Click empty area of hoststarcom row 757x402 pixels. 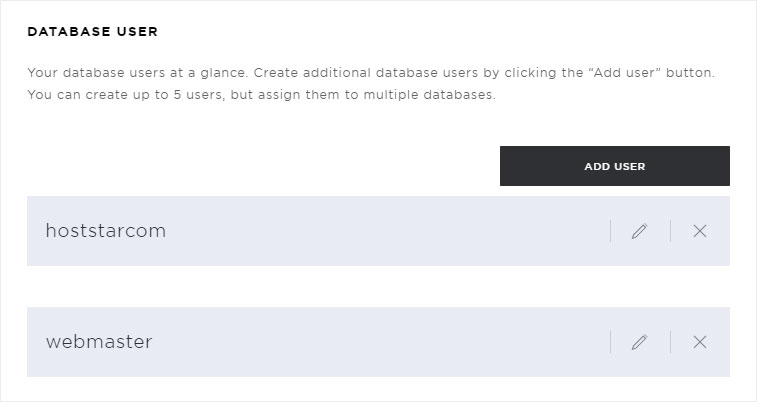[386, 231]
